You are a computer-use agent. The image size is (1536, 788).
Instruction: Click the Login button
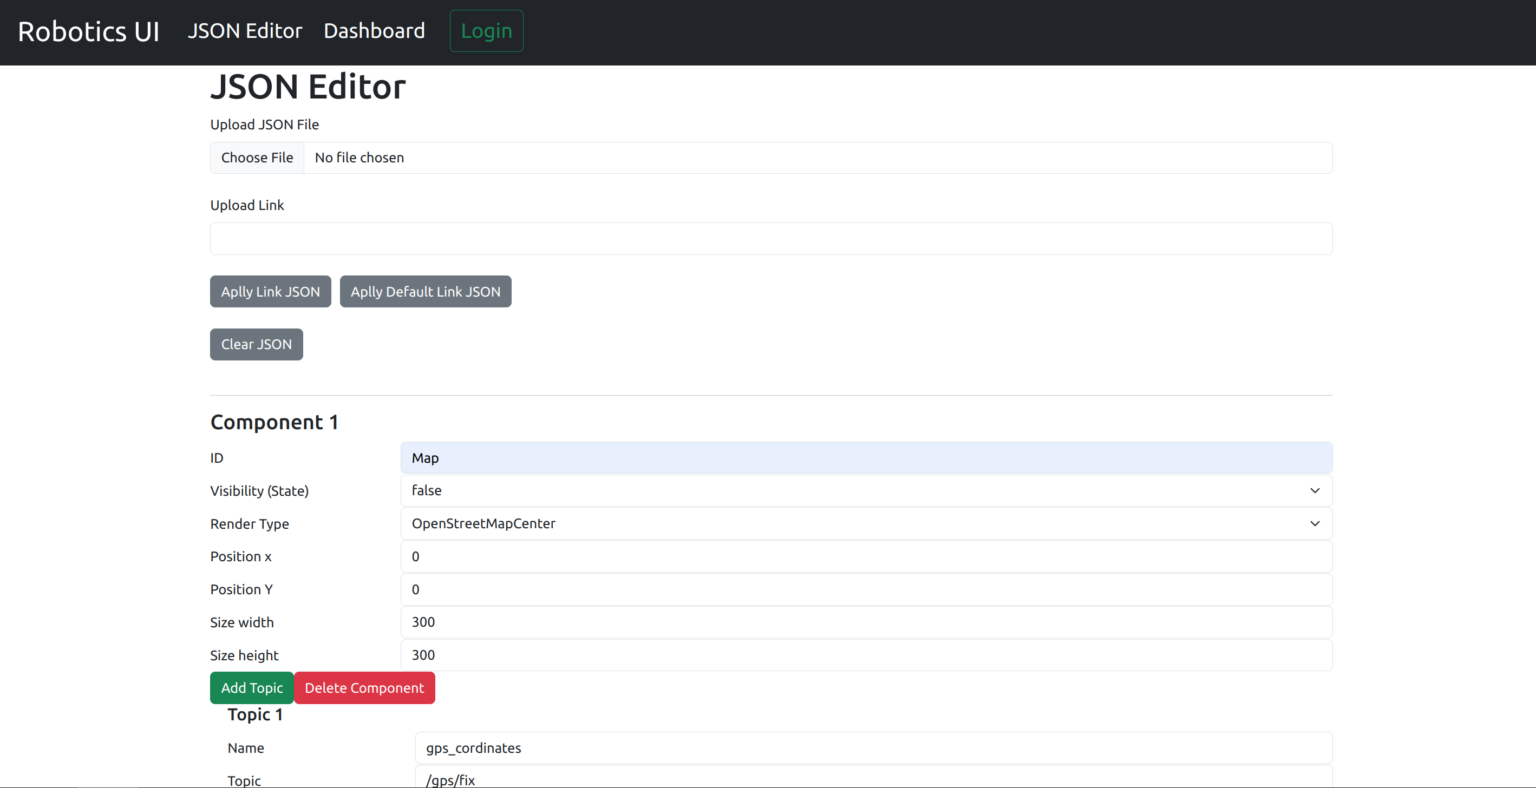coord(486,30)
